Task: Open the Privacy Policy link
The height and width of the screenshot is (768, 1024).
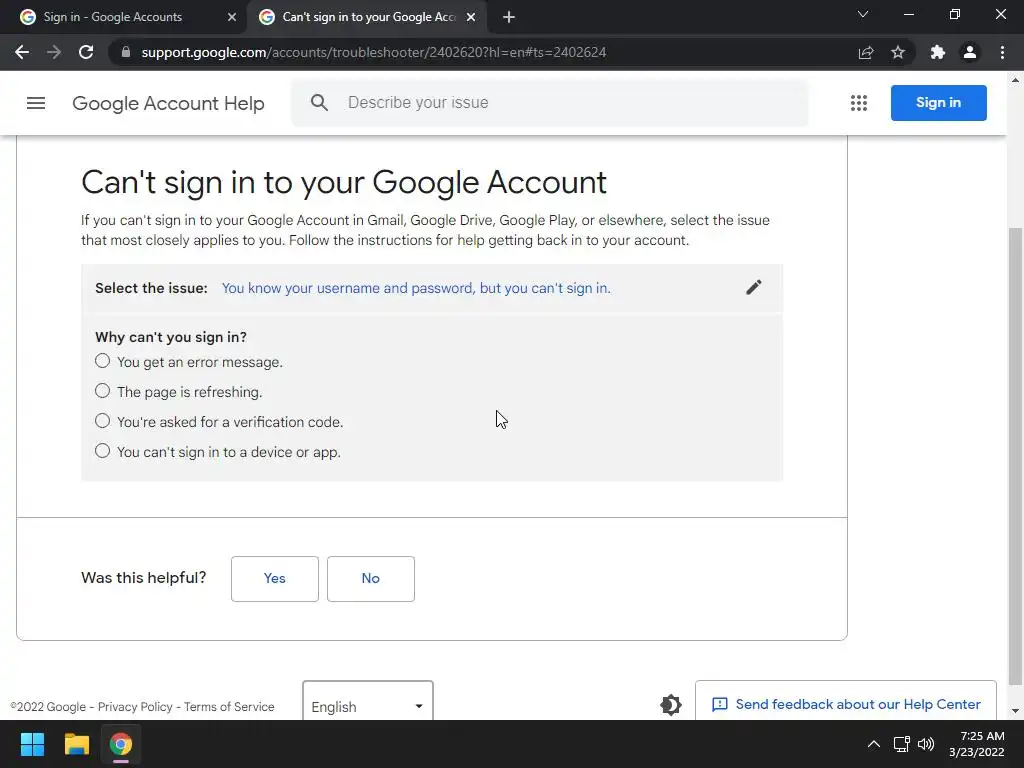Action: 135,707
